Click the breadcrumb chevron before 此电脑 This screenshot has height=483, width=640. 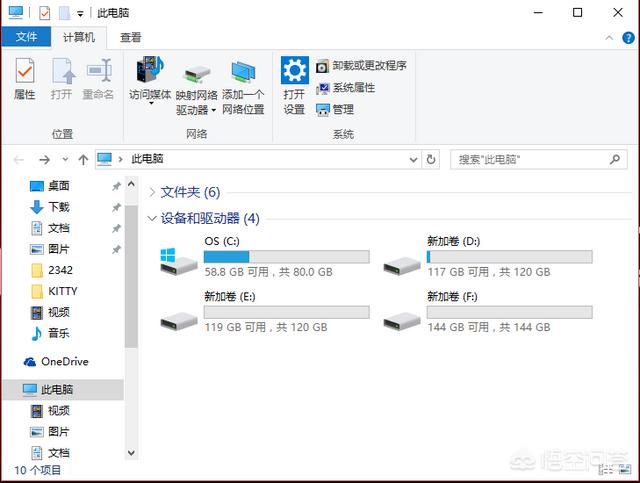pyautogui.click(x=120, y=159)
